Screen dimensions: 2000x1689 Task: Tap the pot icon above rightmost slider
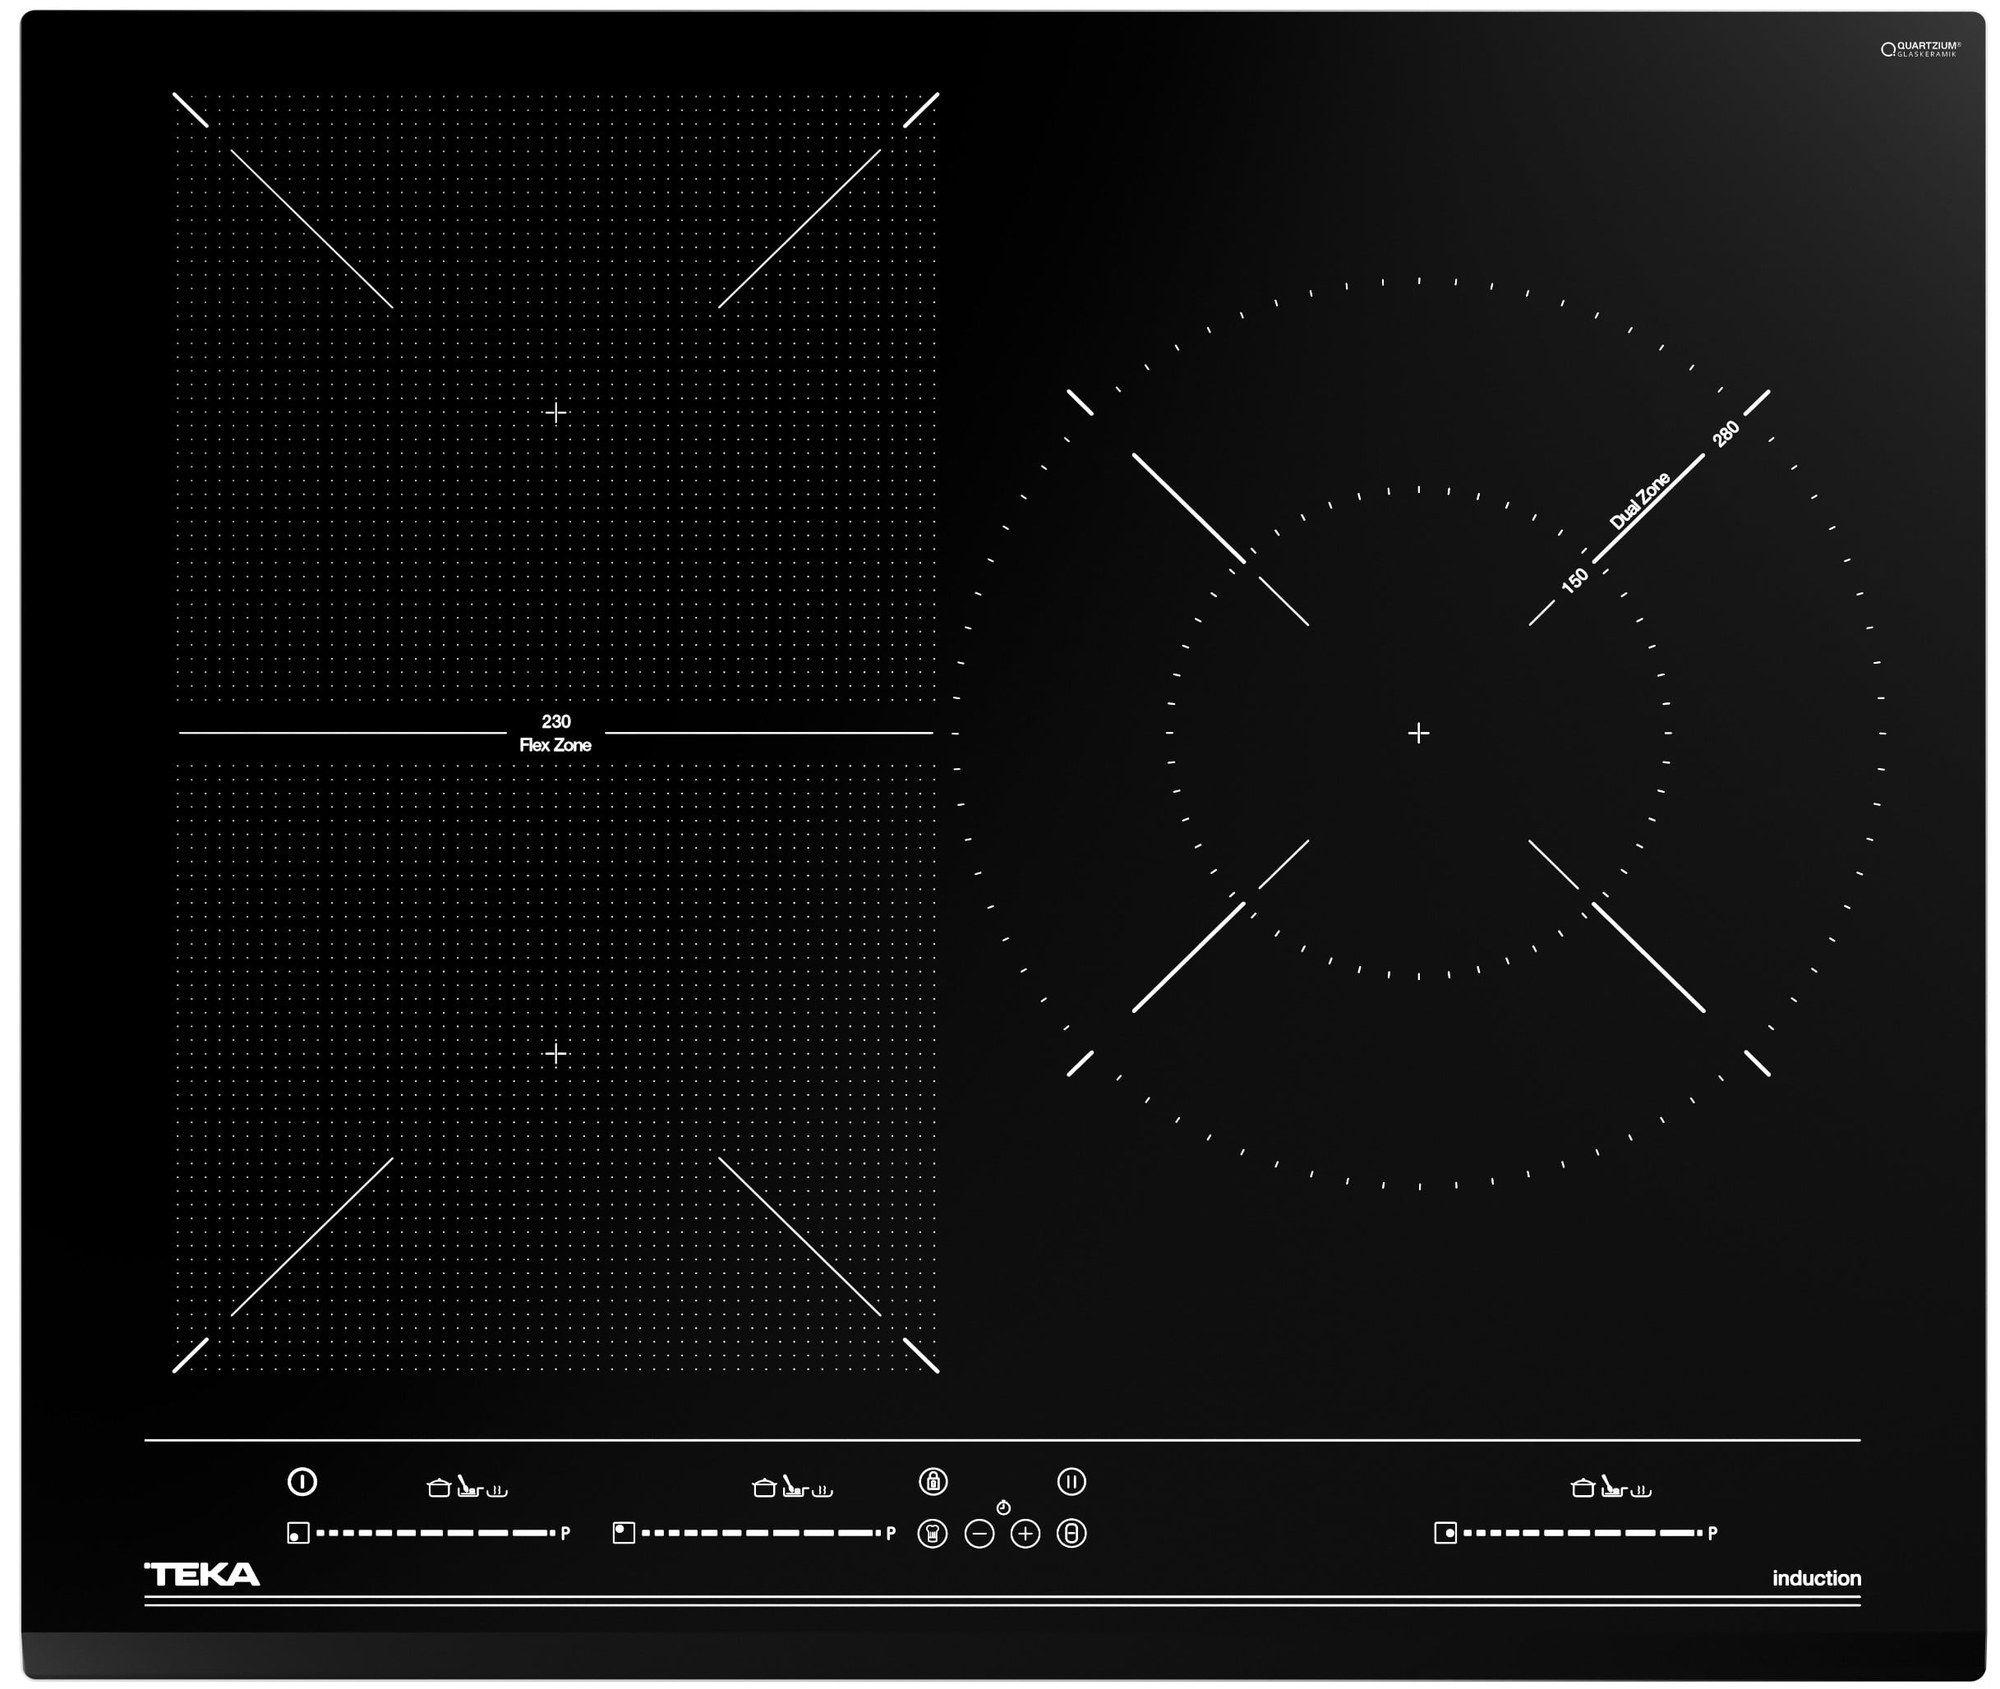click(1582, 1487)
